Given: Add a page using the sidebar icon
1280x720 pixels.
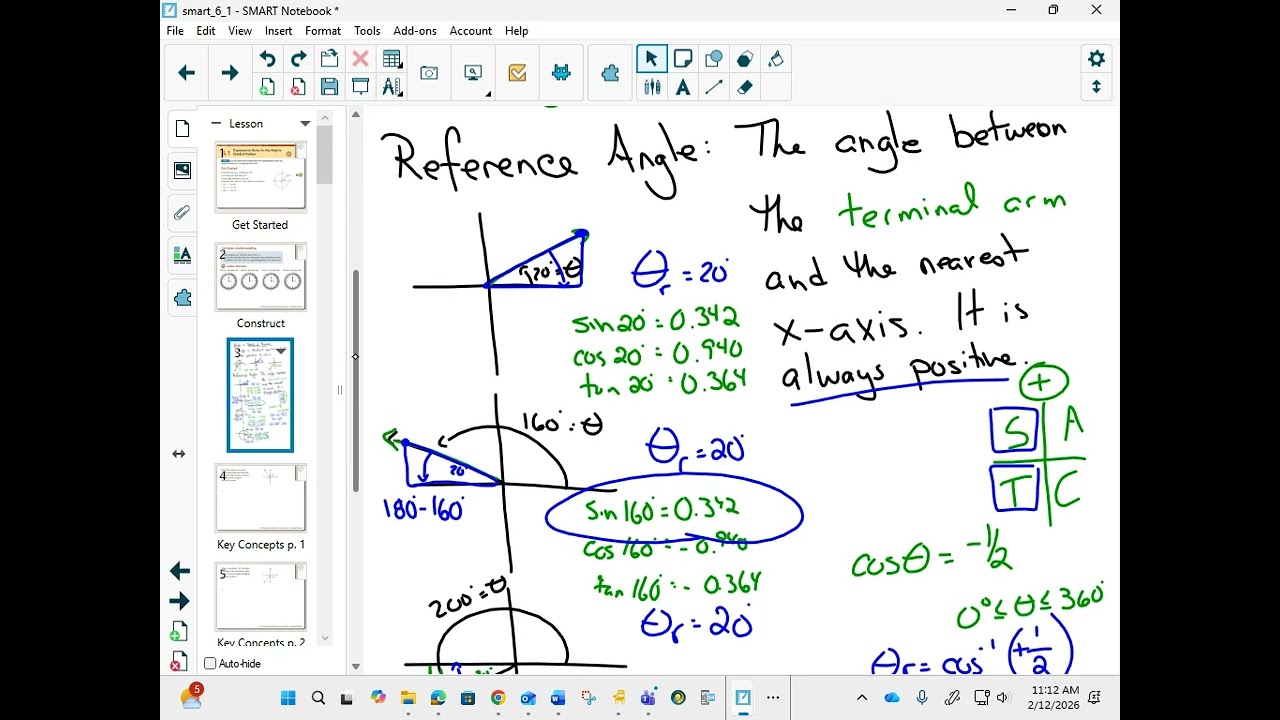Looking at the screenshot, I should tap(178, 632).
